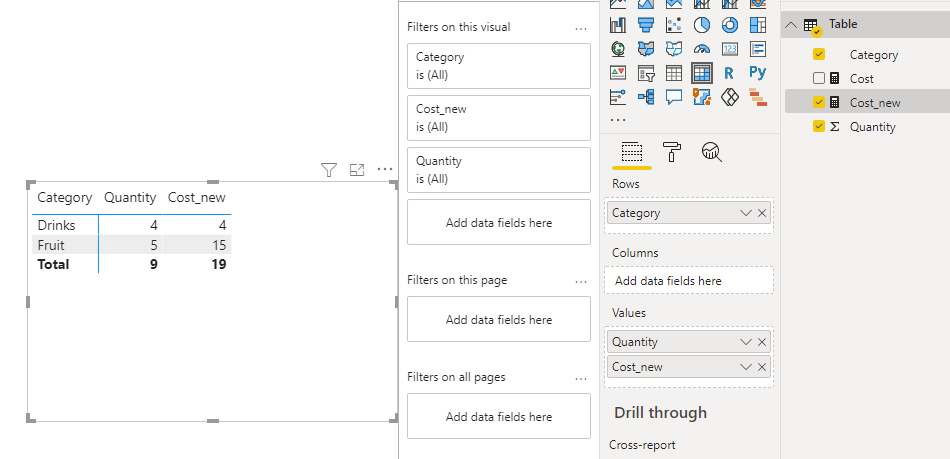The width and height of the screenshot is (950, 459).
Task: Select the Funnel chart visual
Action: pos(646,25)
